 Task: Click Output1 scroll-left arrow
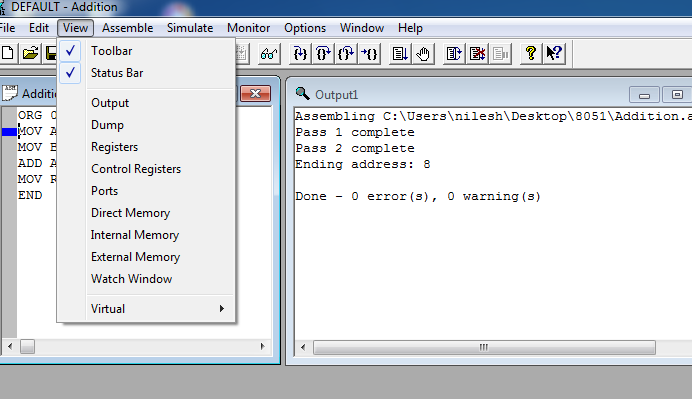pos(303,347)
